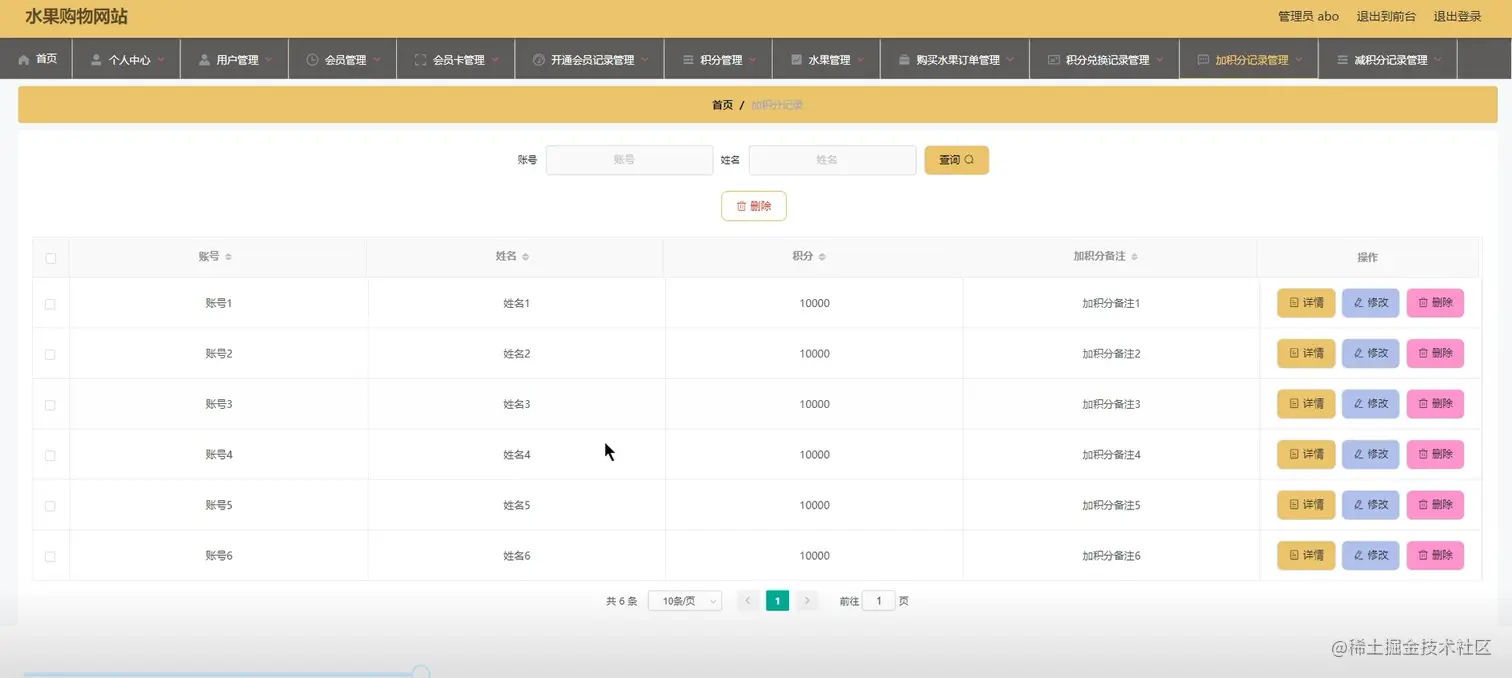The width and height of the screenshot is (1512, 678).
Task: Sort by 姓名 column arrows
Action: pos(525,257)
